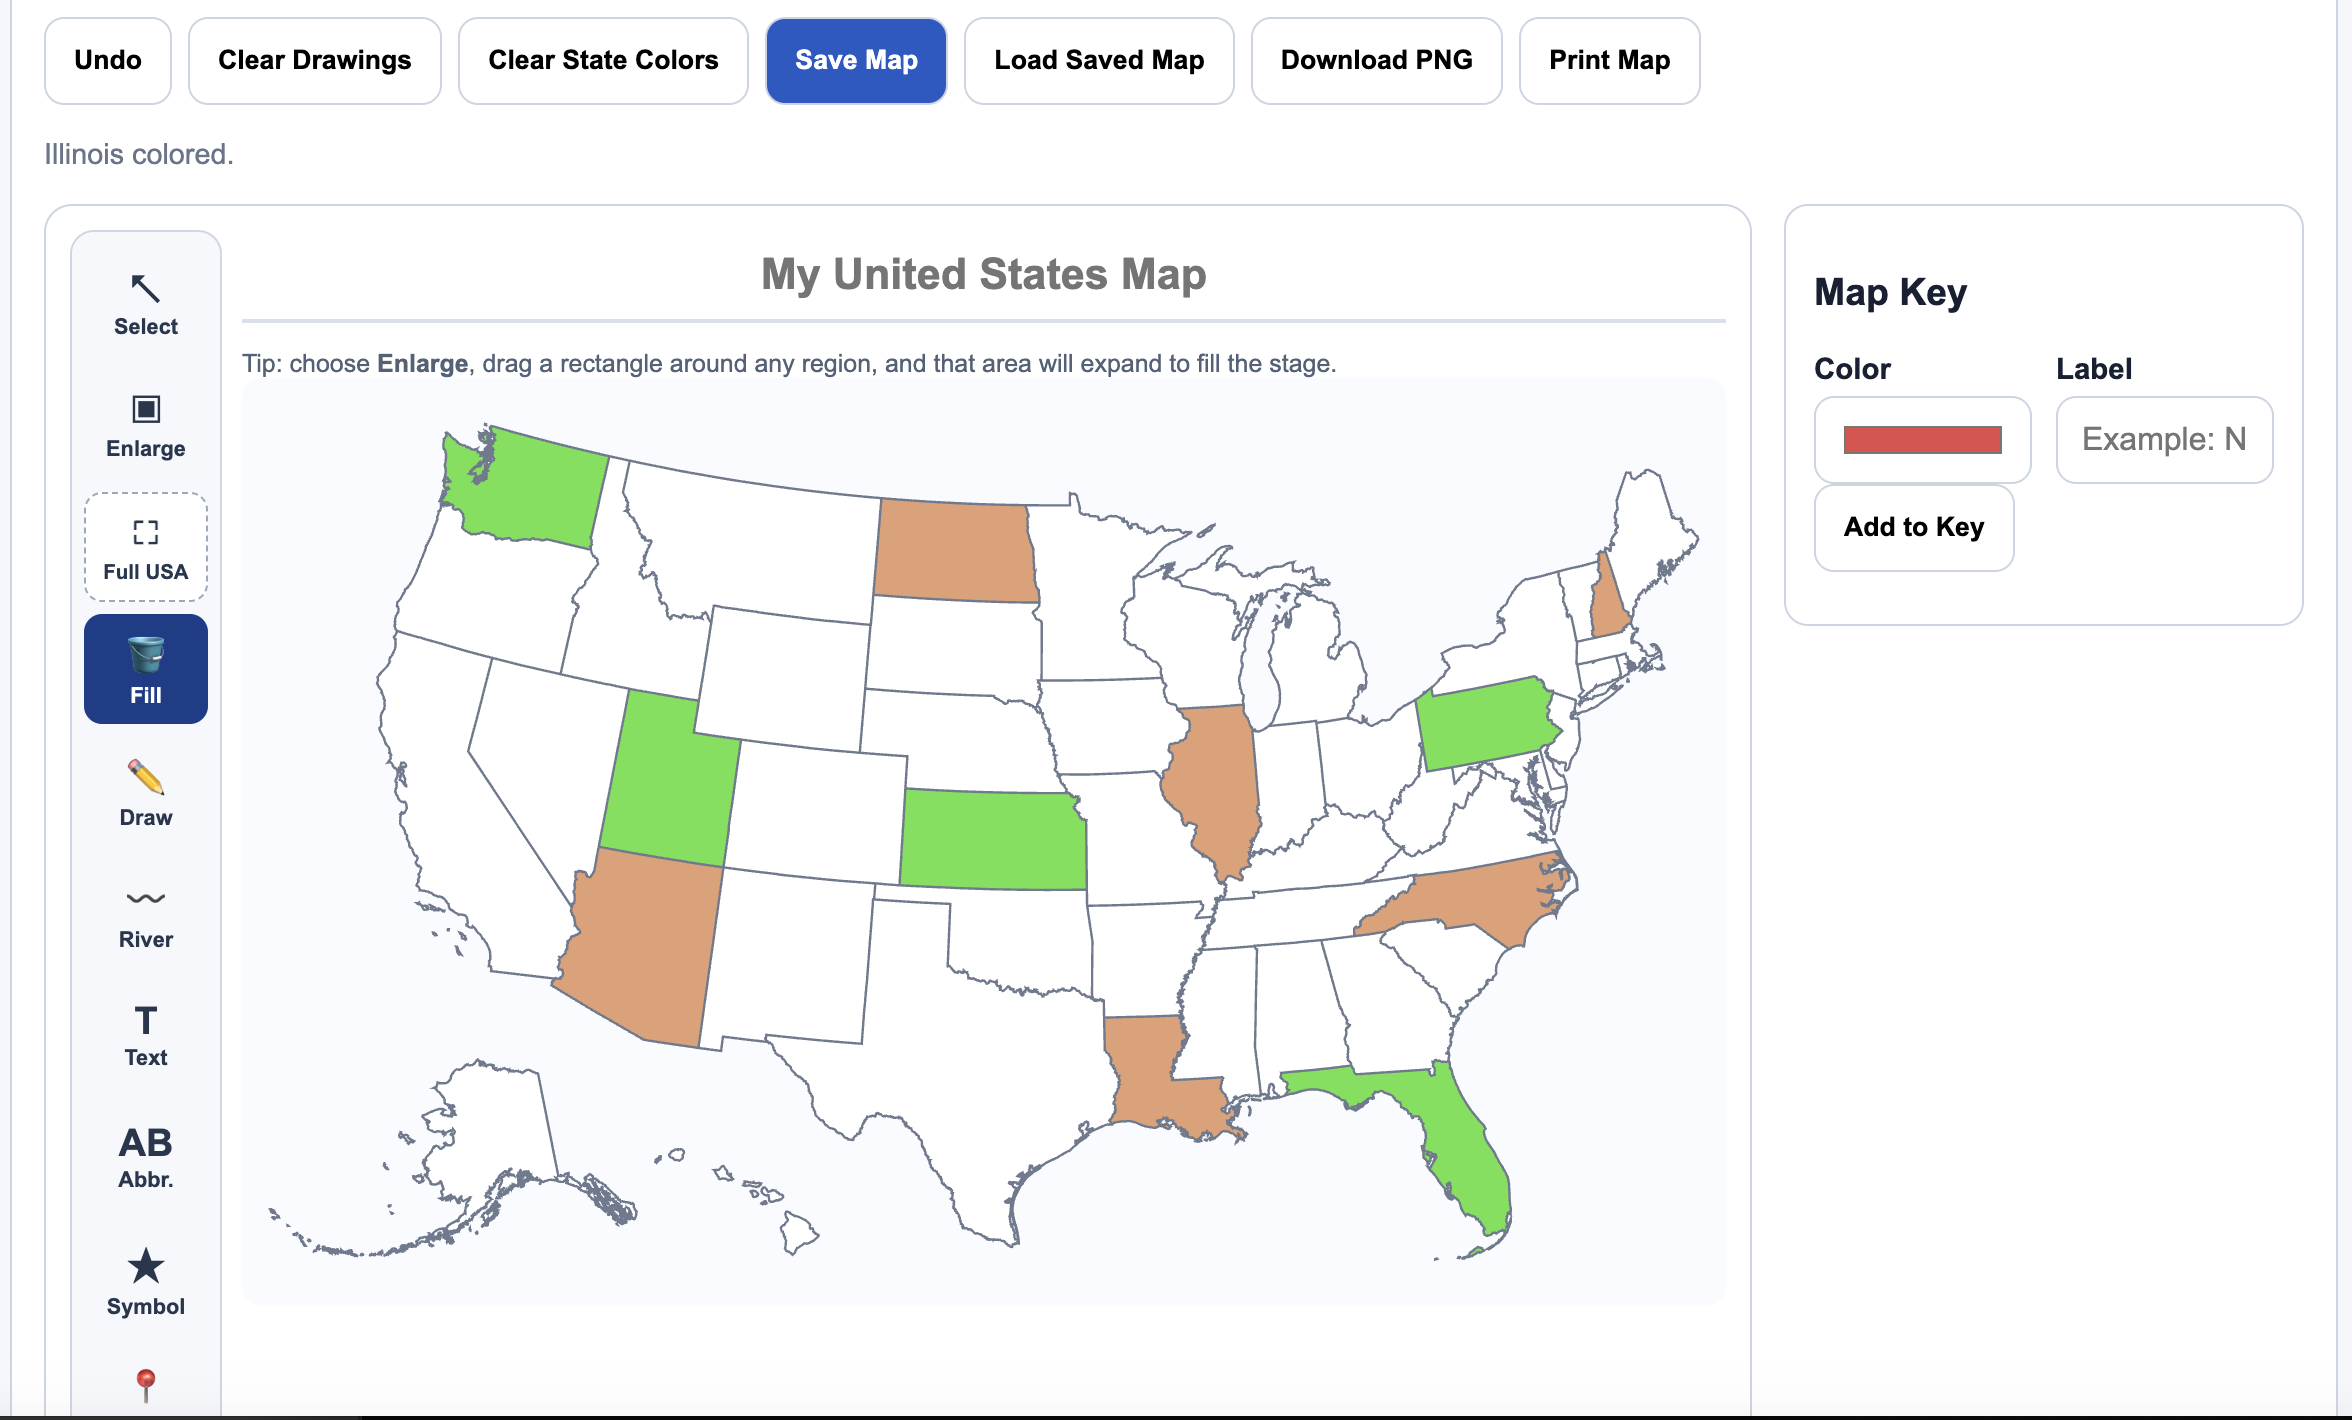Viewport: 2352px width, 1420px height.
Task: Select the Abbr. label tool
Action: tap(146, 1158)
